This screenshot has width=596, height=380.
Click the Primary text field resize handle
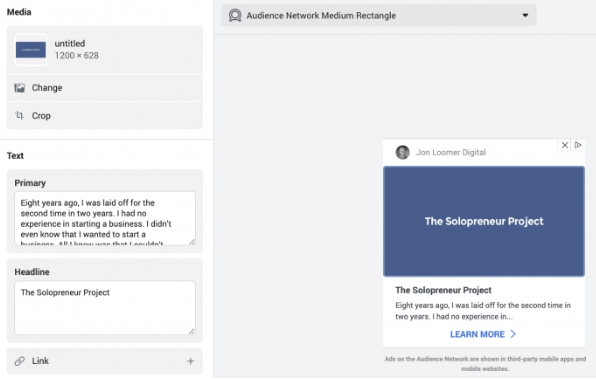pos(192,242)
